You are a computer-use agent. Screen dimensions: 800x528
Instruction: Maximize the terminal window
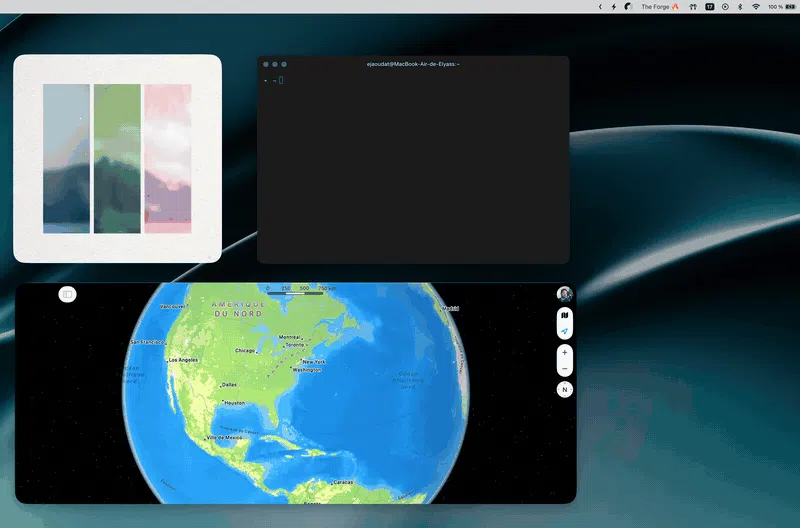[x=284, y=64]
